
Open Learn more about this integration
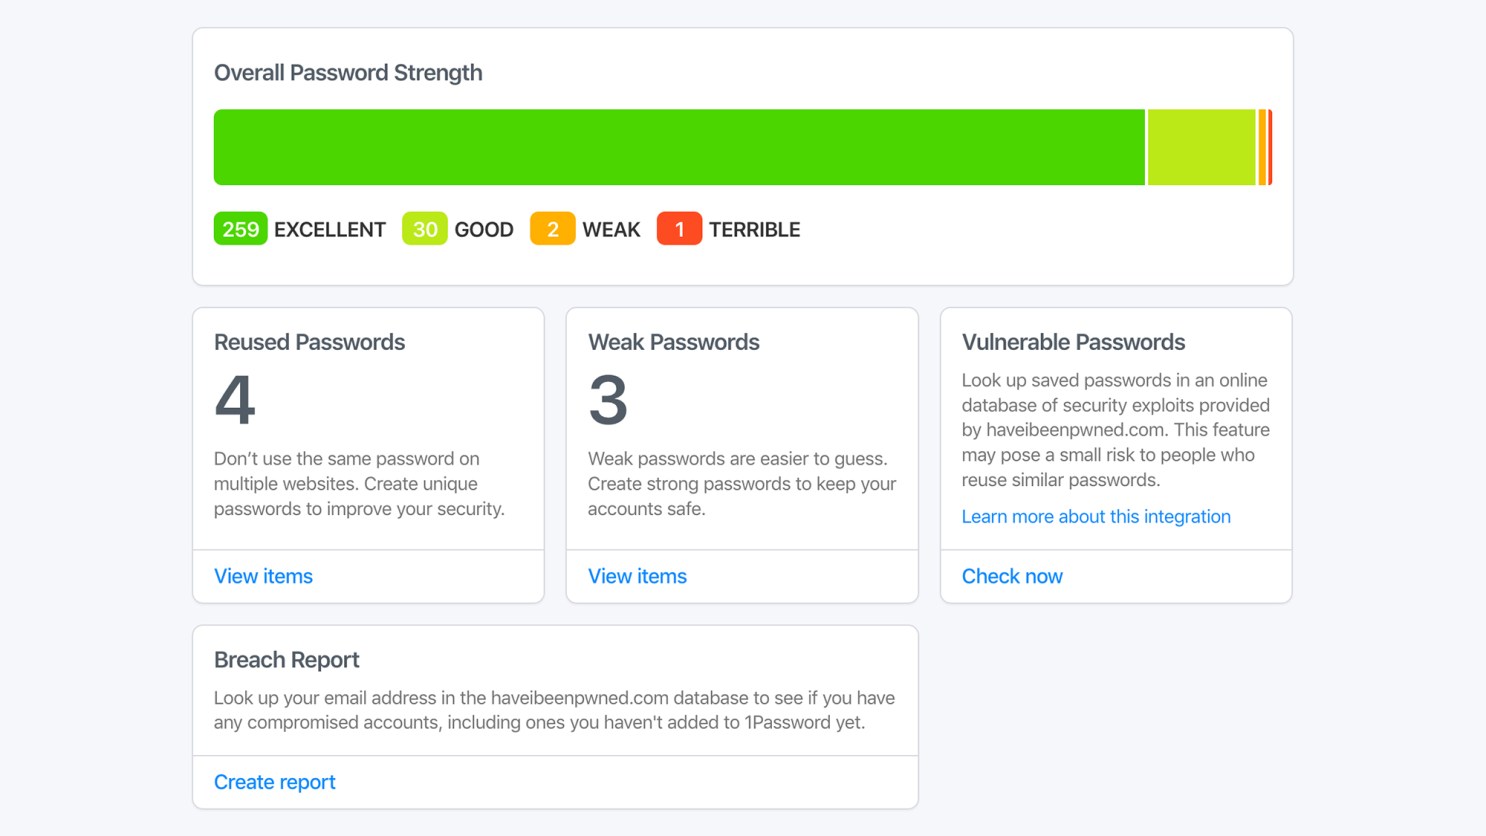(1096, 516)
